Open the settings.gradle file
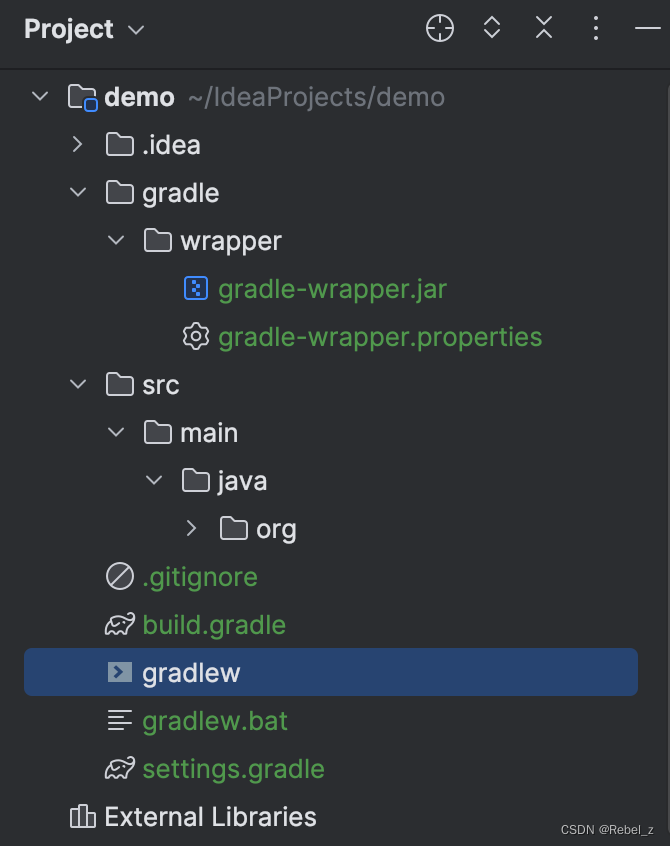670x846 pixels. [x=233, y=768]
